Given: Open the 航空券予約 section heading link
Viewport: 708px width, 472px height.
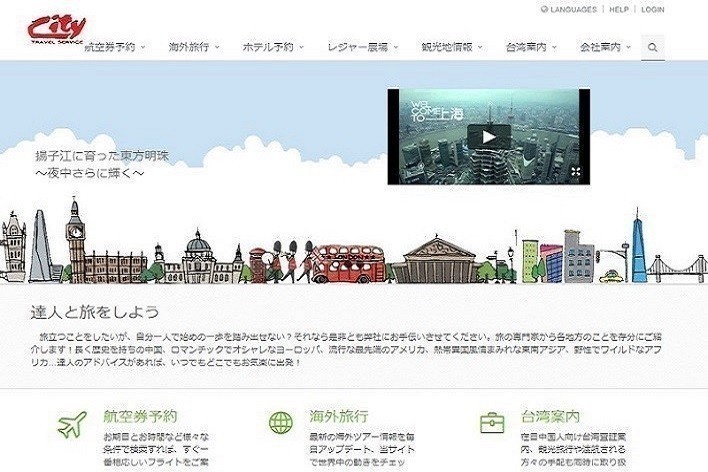Looking at the screenshot, I should [x=139, y=416].
